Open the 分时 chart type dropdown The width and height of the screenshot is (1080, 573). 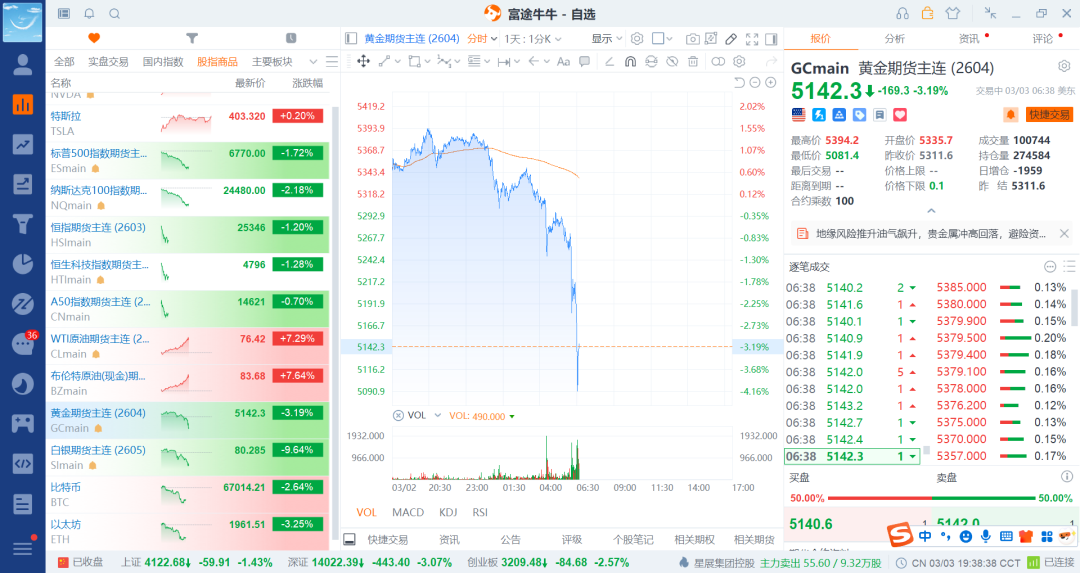pos(482,39)
